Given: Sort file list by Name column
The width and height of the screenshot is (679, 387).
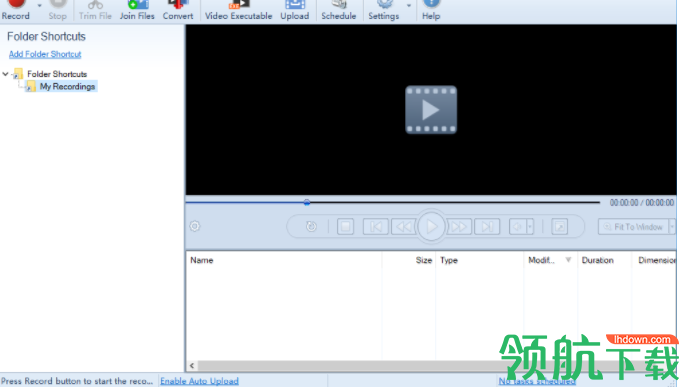Looking at the screenshot, I should [284, 260].
